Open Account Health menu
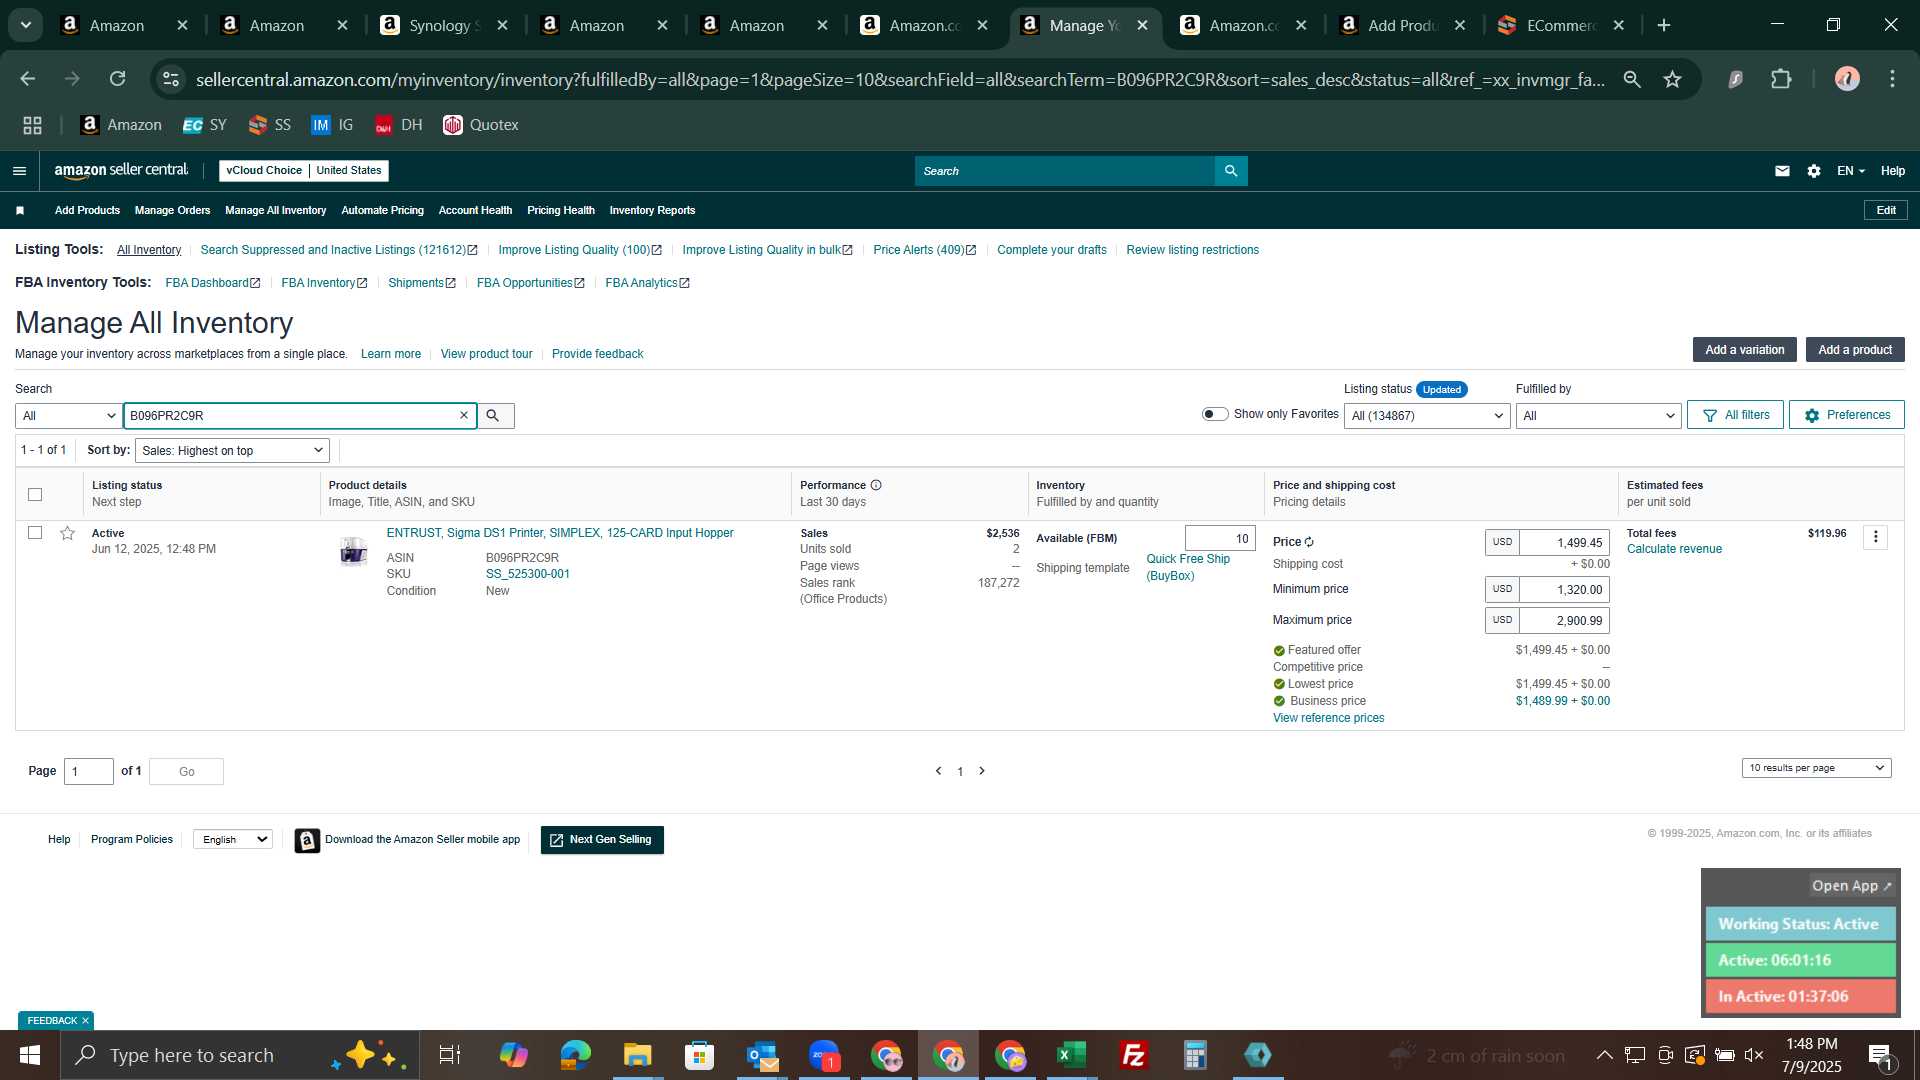1920x1080 pixels. tap(475, 210)
